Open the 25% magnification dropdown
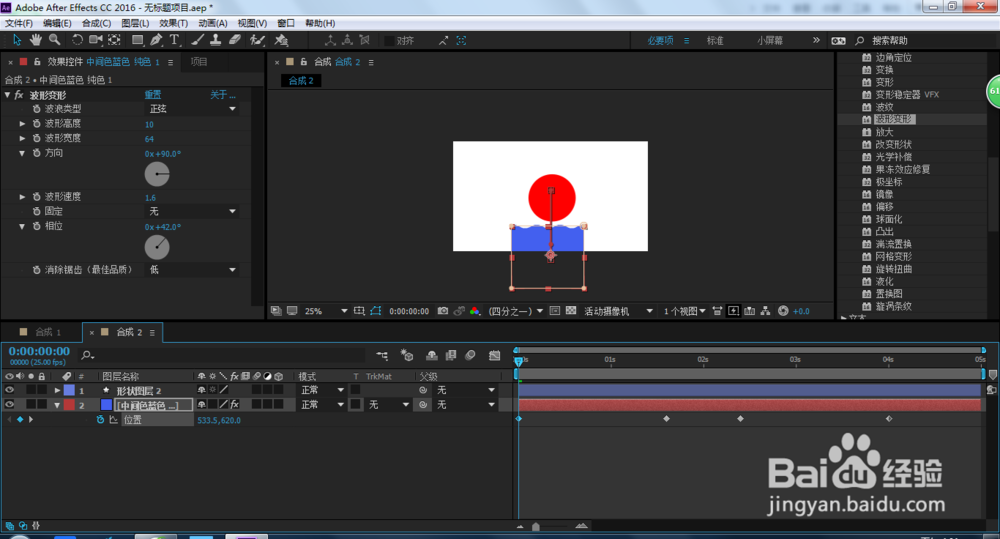The image size is (1000, 539). click(326, 311)
